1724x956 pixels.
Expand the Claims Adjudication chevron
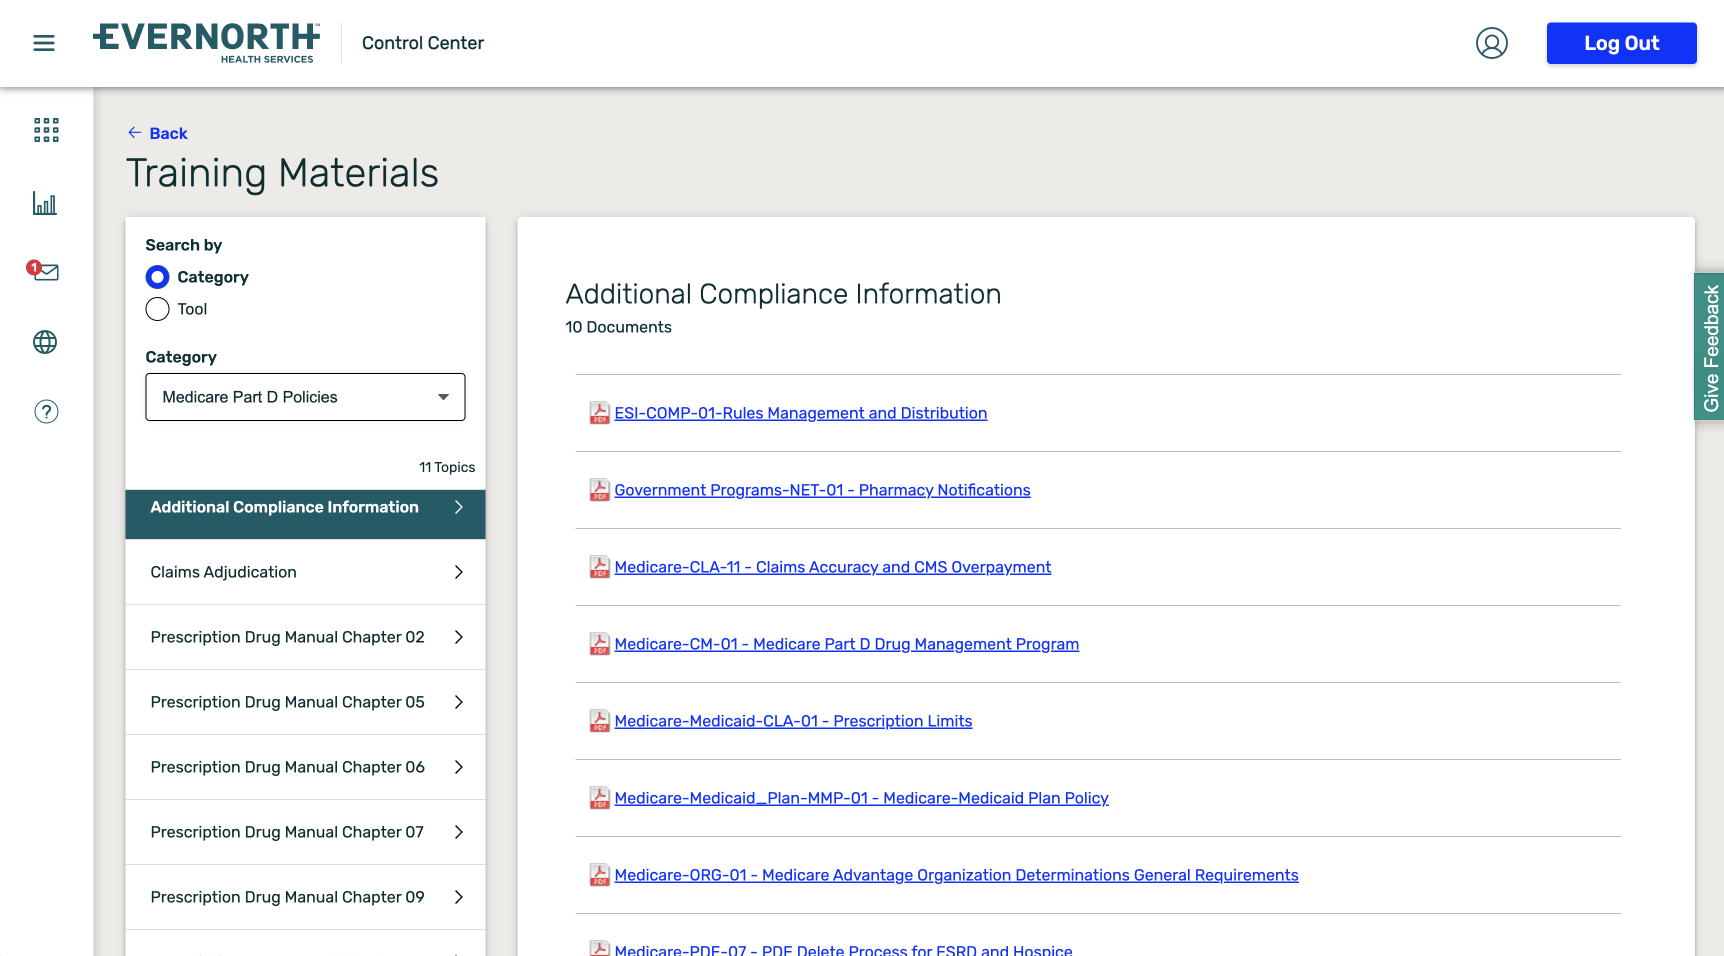tap(459, 572)
